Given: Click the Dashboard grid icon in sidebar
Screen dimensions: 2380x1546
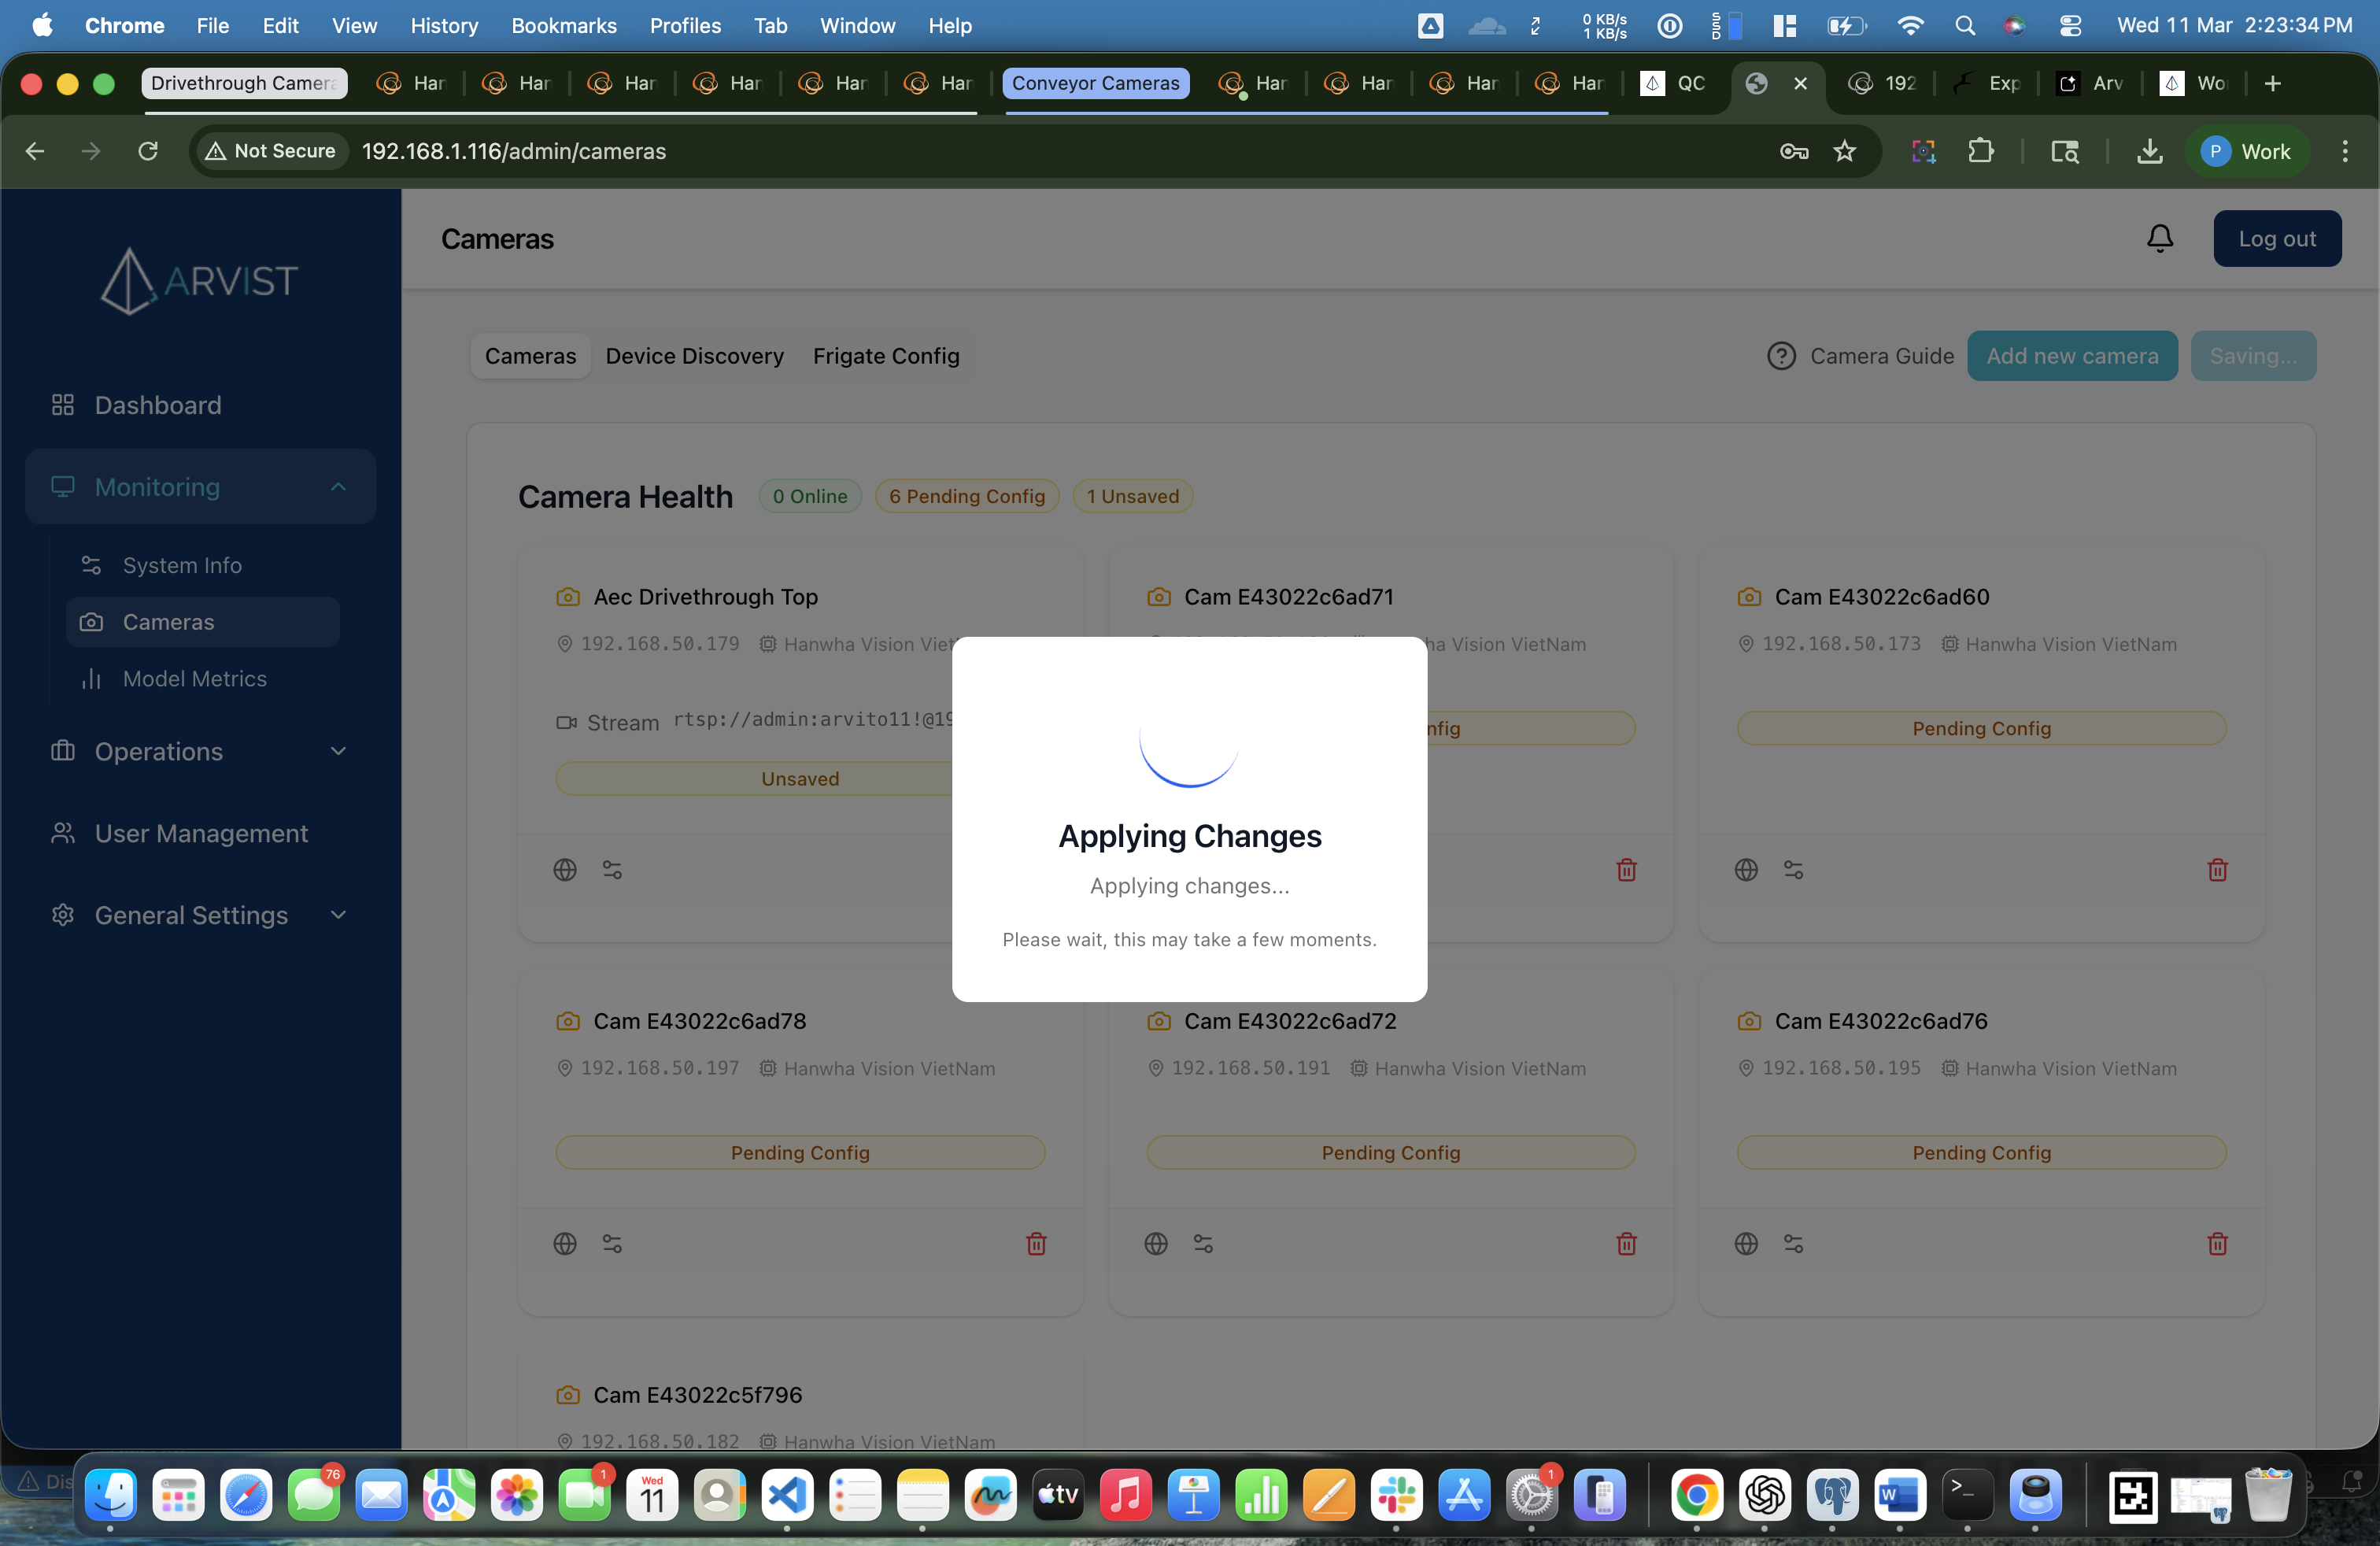Looking at the screenshot, I should [62, 404].
